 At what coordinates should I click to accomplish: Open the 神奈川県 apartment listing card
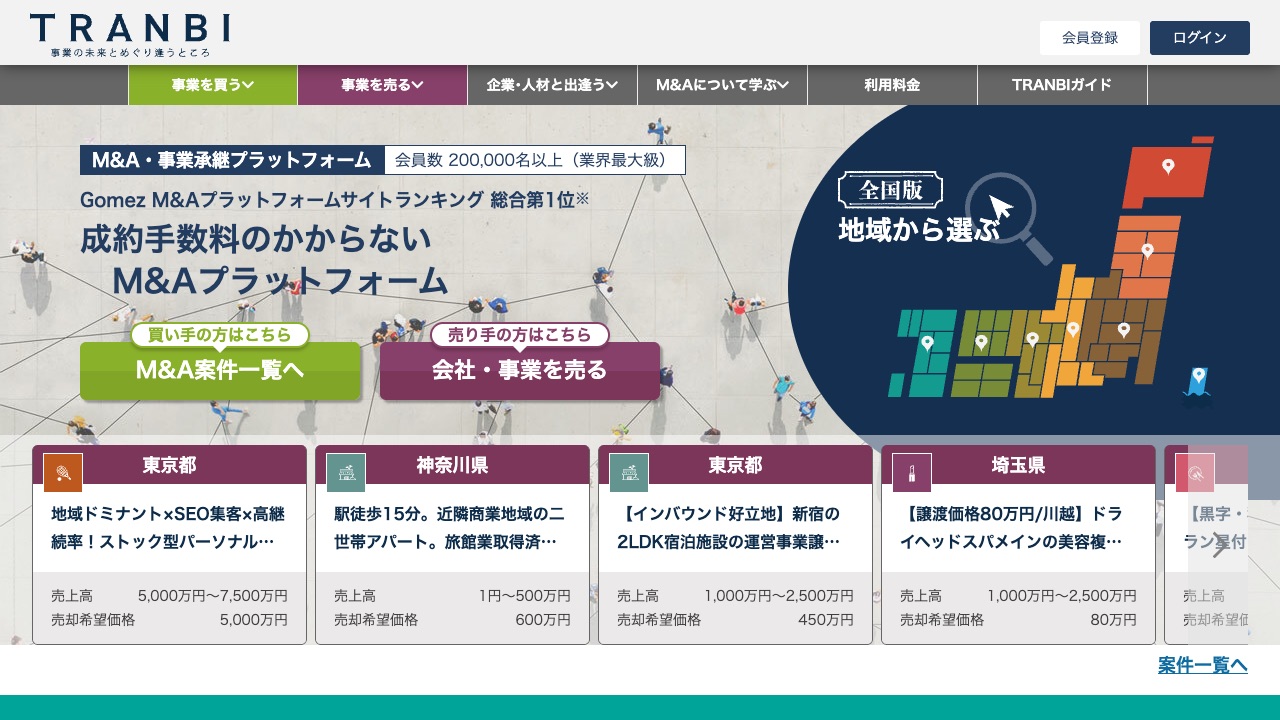pos(453,545)
